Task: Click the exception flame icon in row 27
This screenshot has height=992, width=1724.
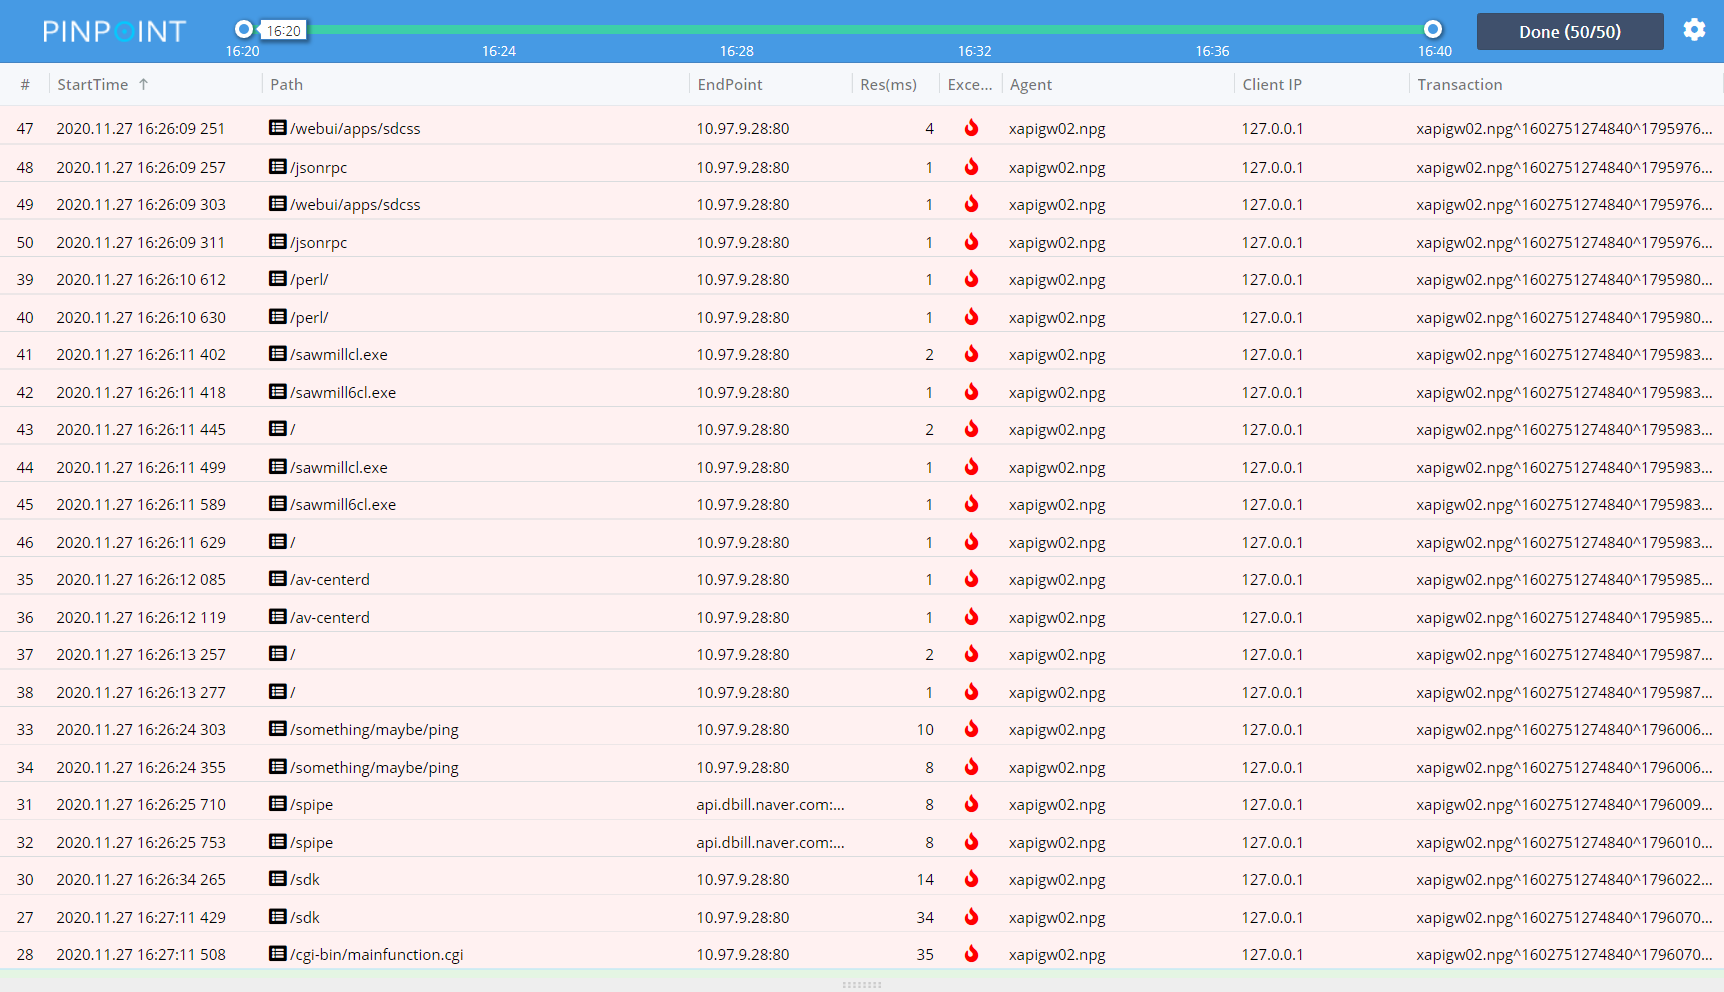Action: coord(971,917)
